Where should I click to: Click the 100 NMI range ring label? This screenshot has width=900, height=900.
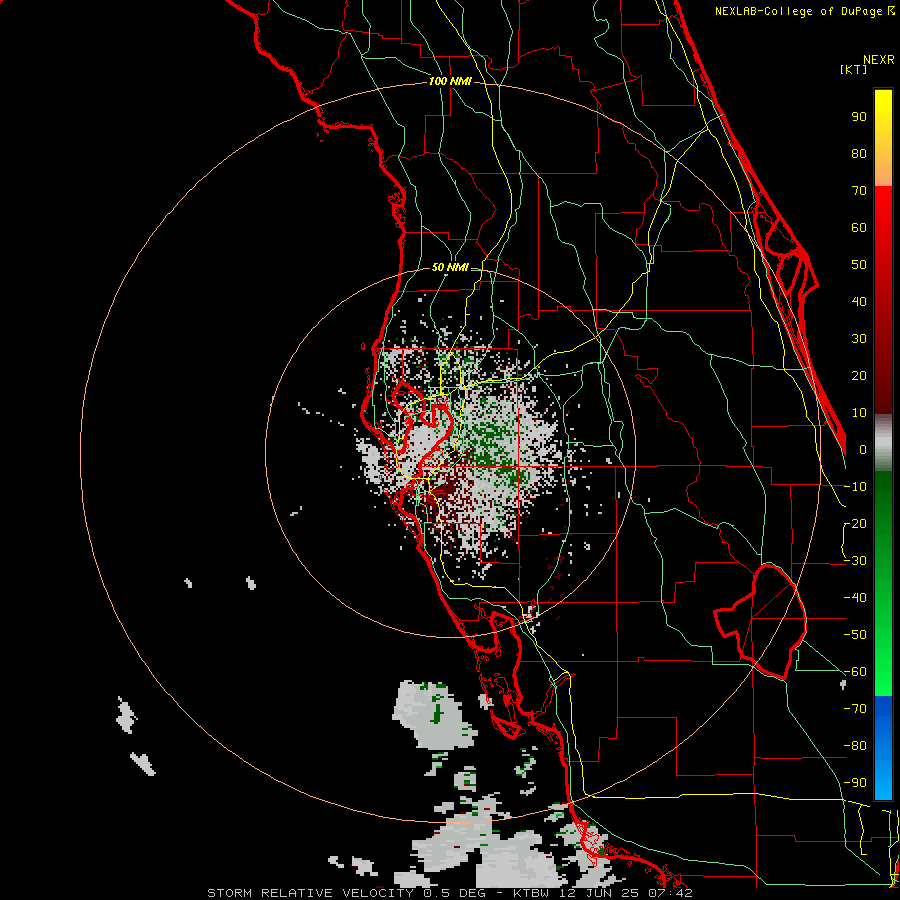click(x=450, y=81)
